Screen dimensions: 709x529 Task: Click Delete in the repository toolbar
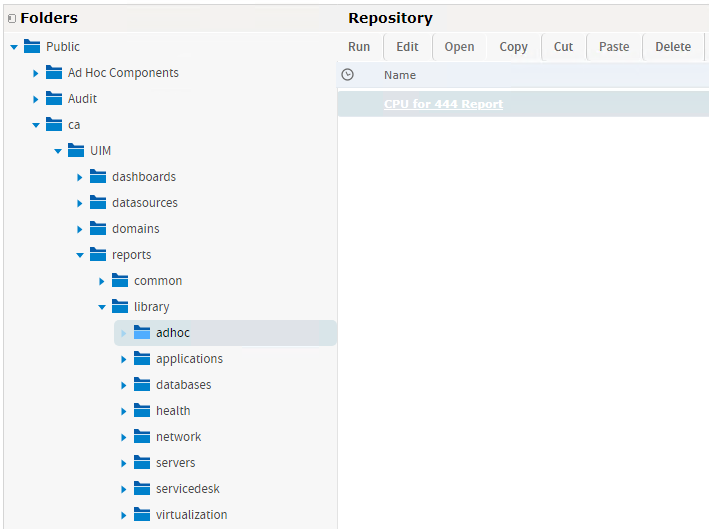tap(672, 47)
